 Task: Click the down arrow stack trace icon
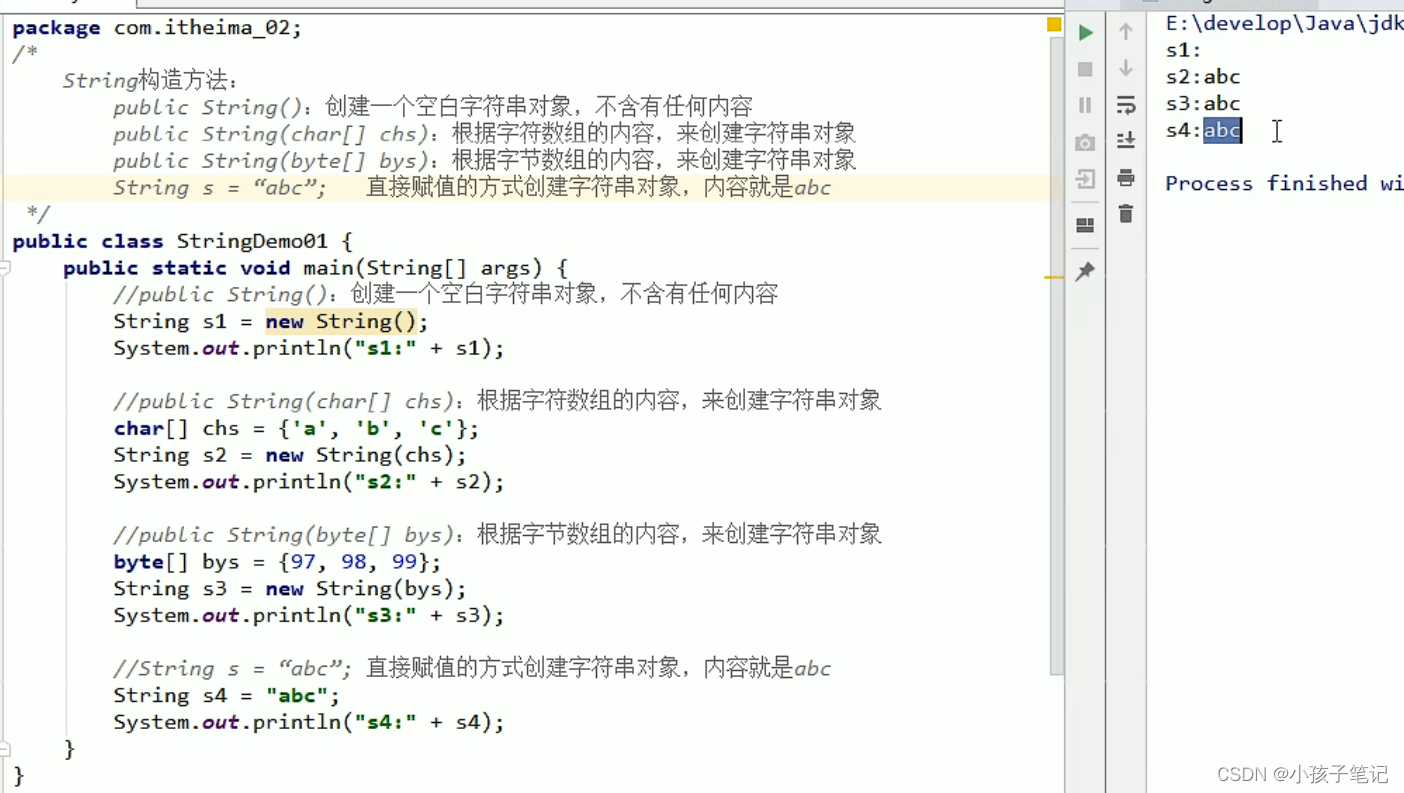pyautogui.click(x=1126, y=68)
